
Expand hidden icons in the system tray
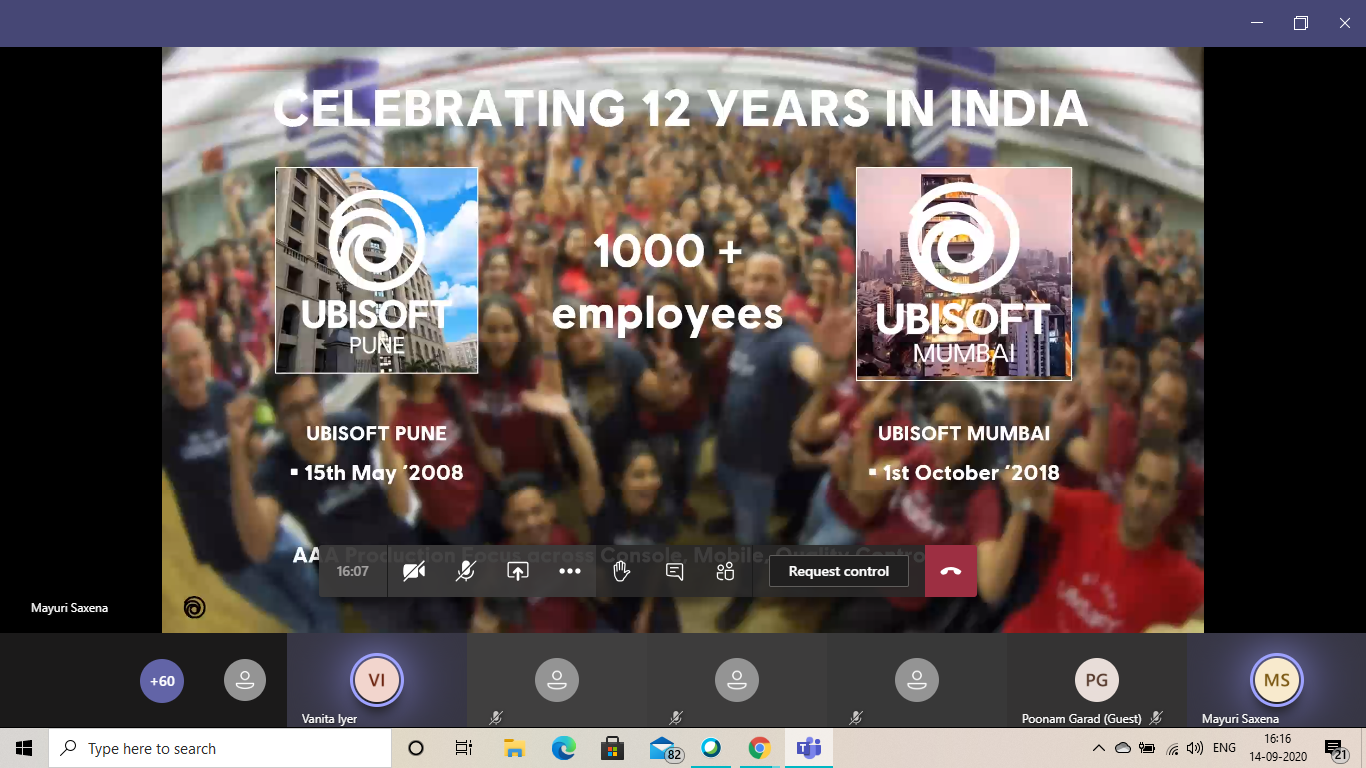(x=1097, y=747)
